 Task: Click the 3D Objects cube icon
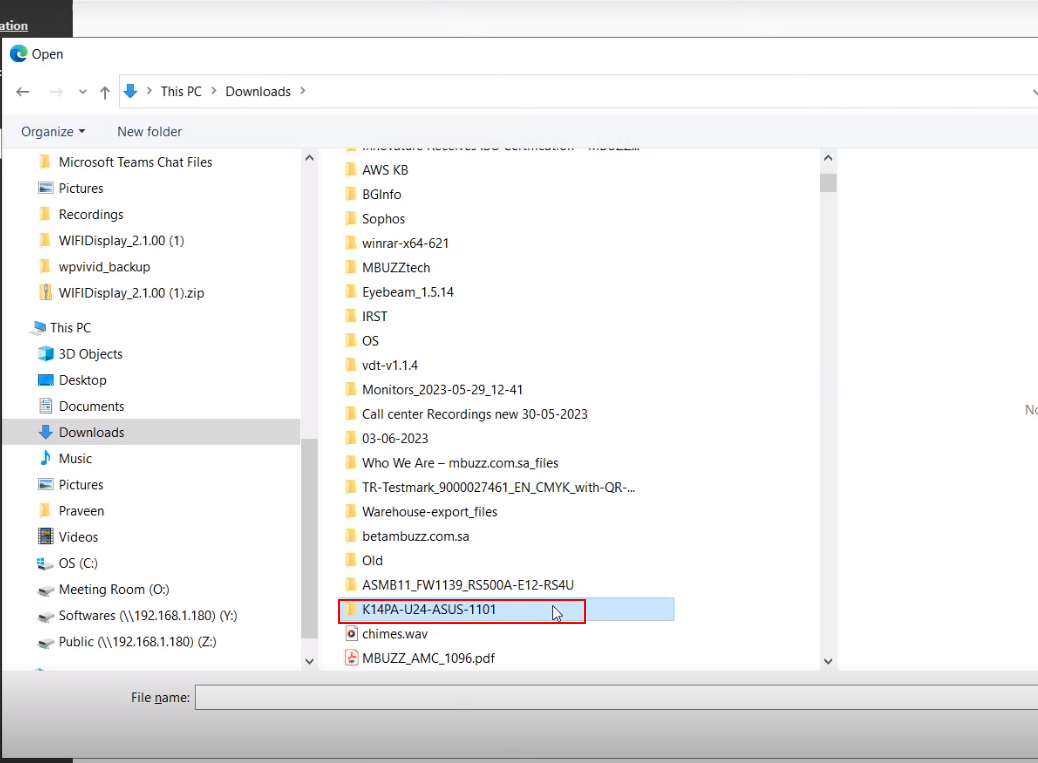(46, 353)
